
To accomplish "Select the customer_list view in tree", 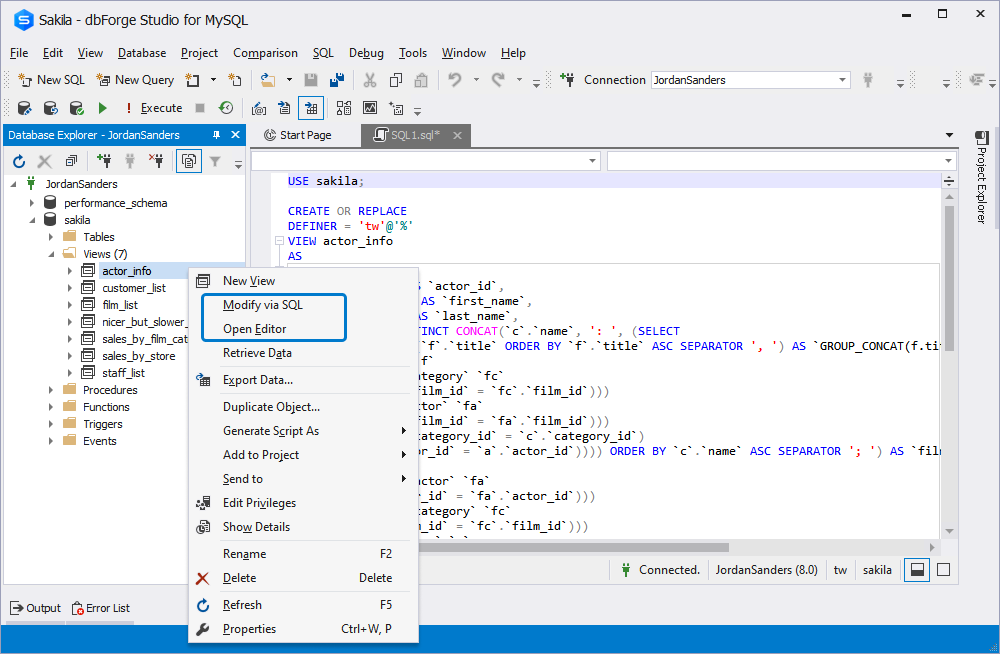I will click(134, 288).
